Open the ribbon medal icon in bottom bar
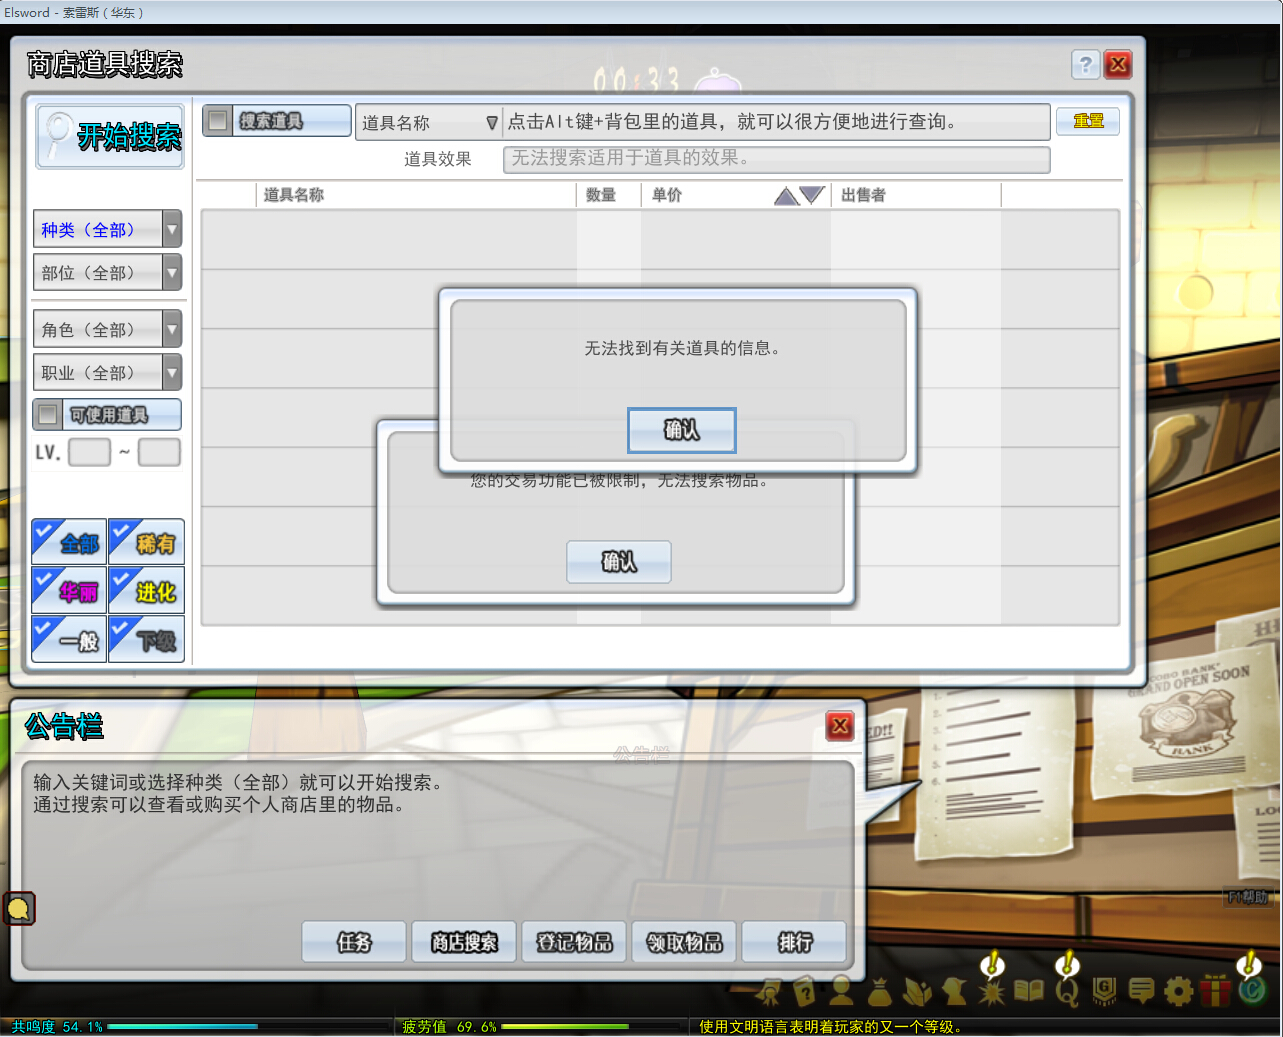 click(x=769, y=990)
